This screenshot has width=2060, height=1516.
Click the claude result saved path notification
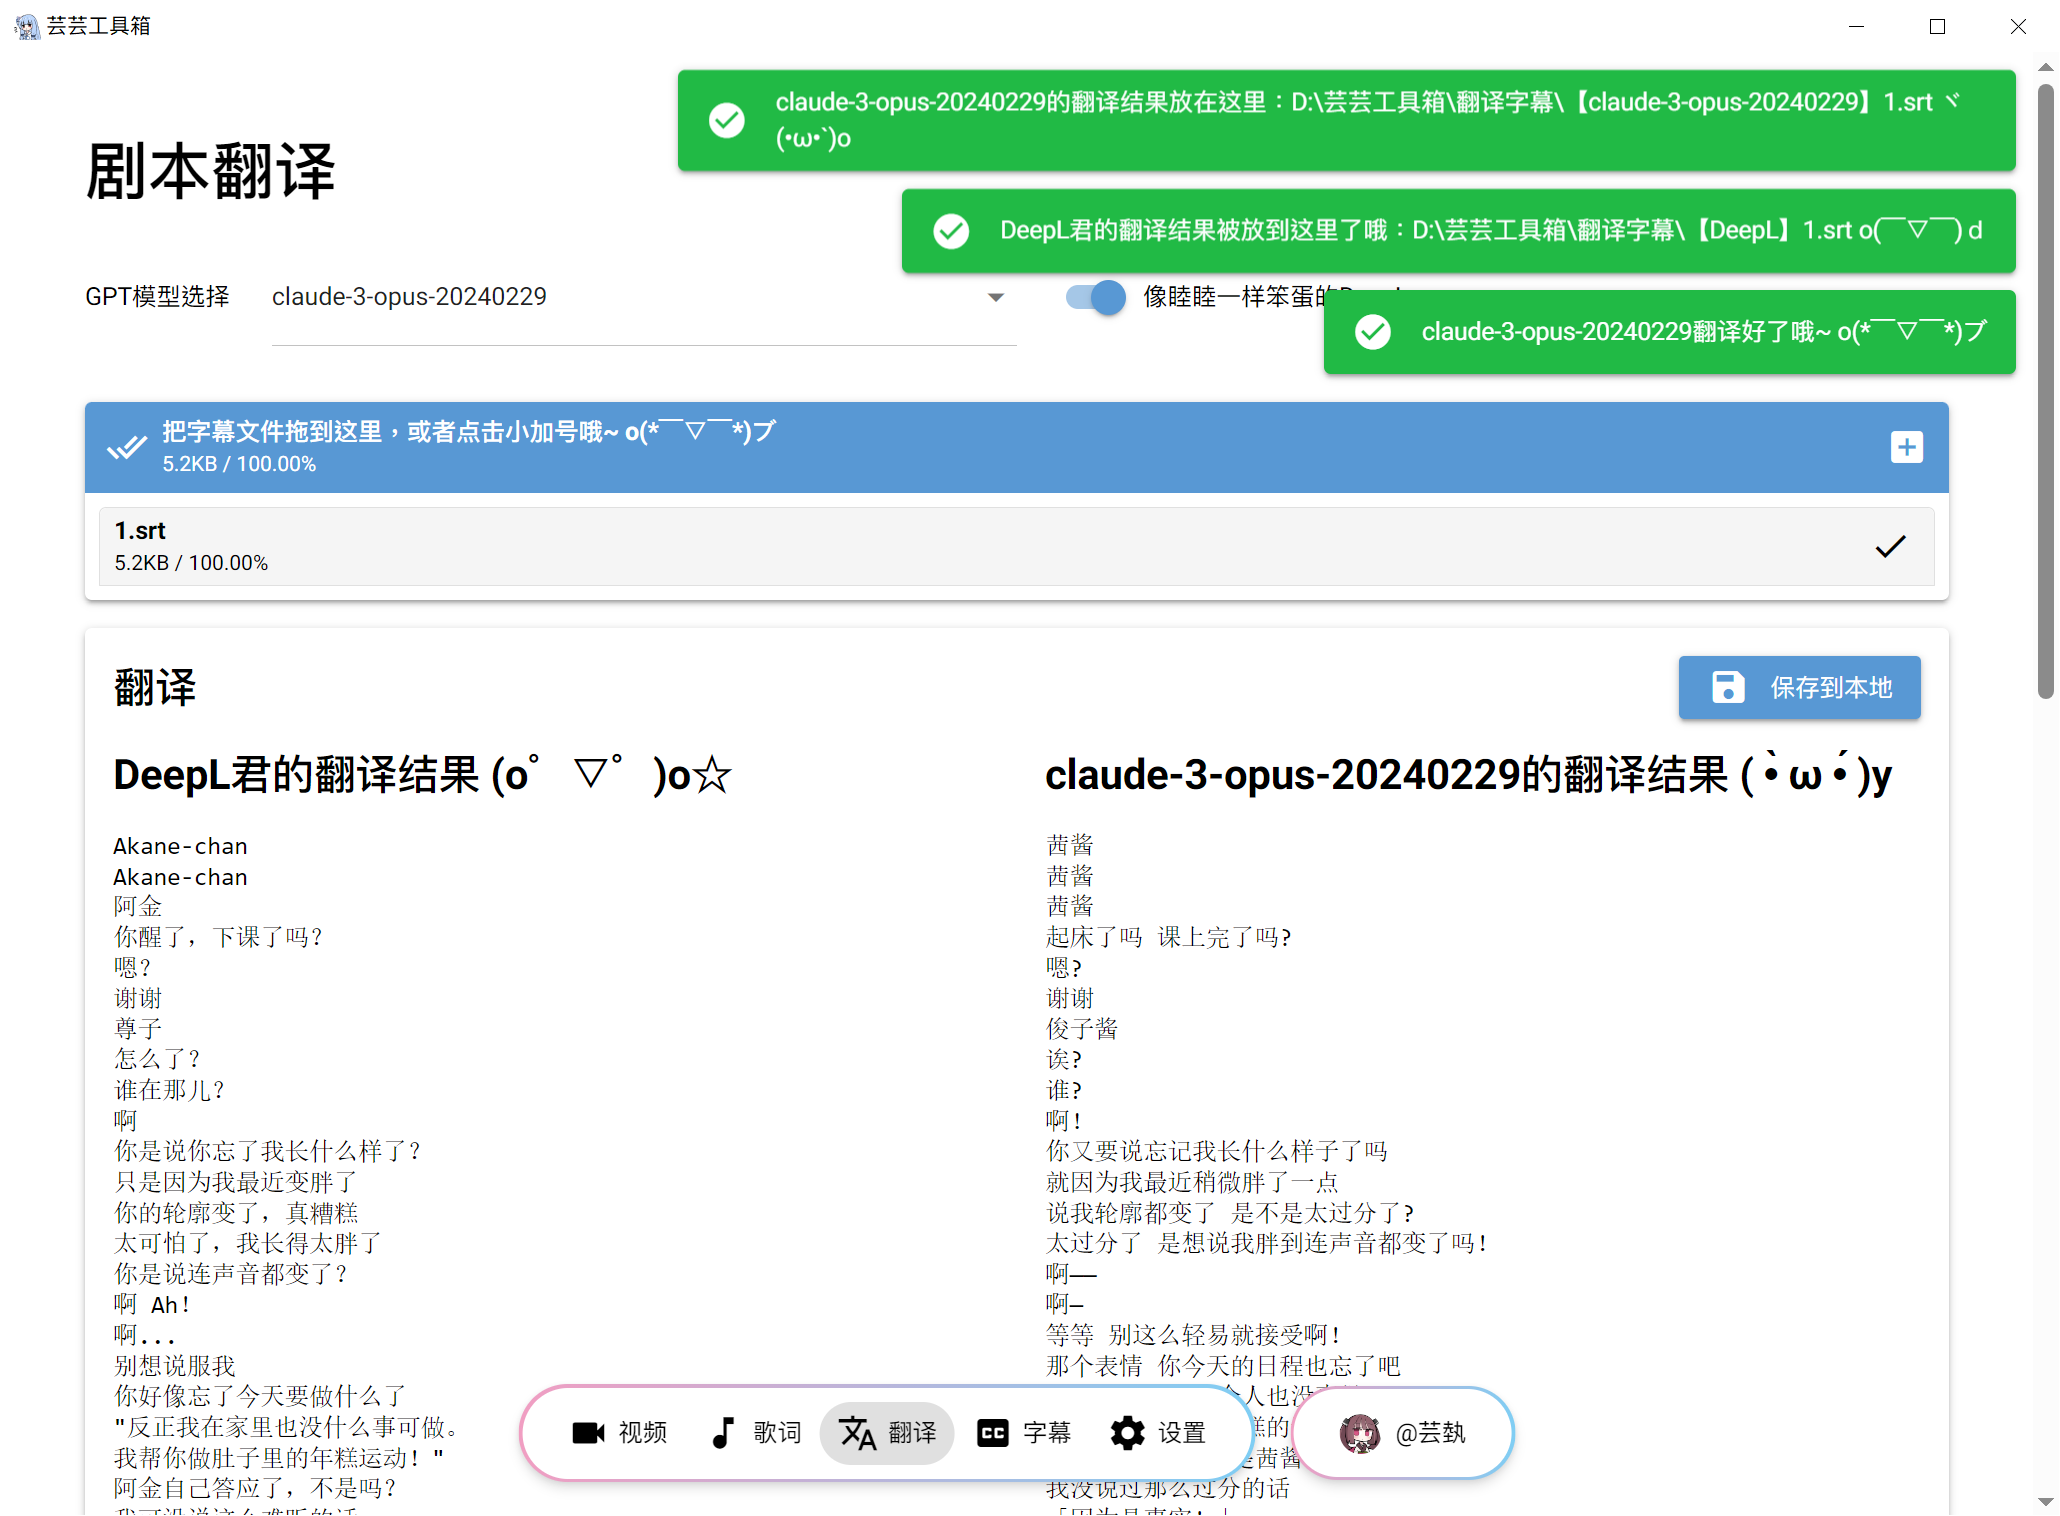pyautogui.click(x=1346, y=120)
